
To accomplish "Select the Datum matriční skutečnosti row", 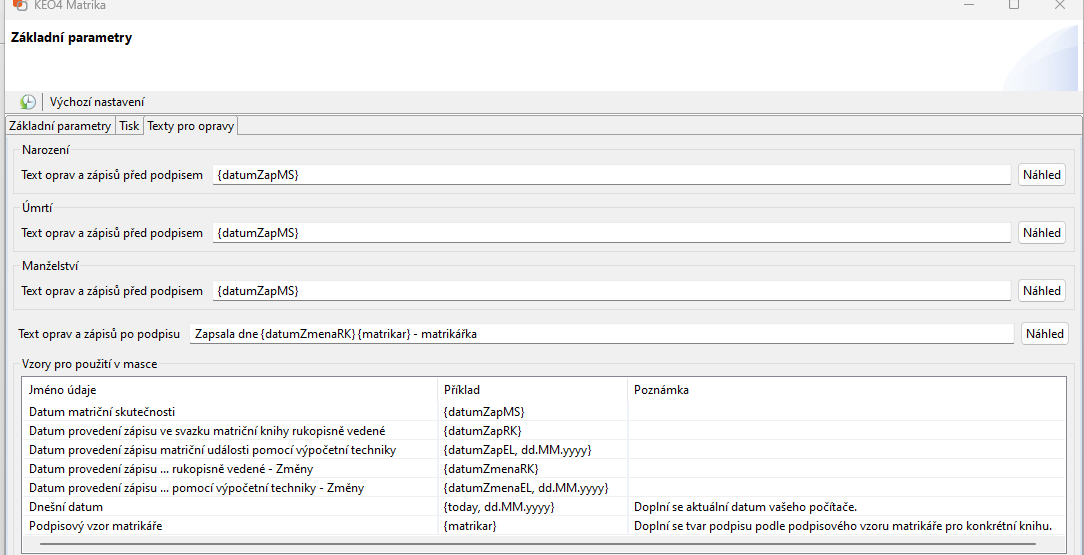I will pyautogui.click(x=103, y=412).
